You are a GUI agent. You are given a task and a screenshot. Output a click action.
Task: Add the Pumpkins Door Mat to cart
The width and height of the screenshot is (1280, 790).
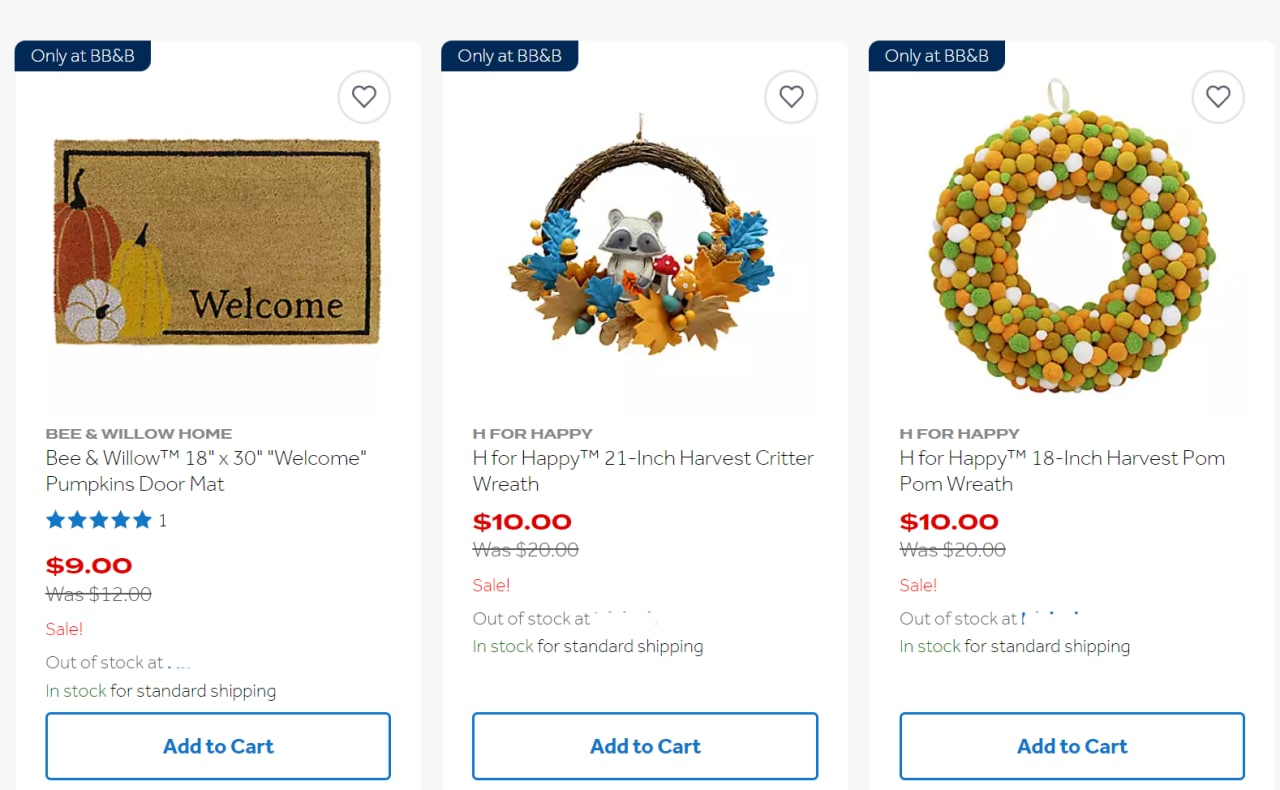pos(218,746)
